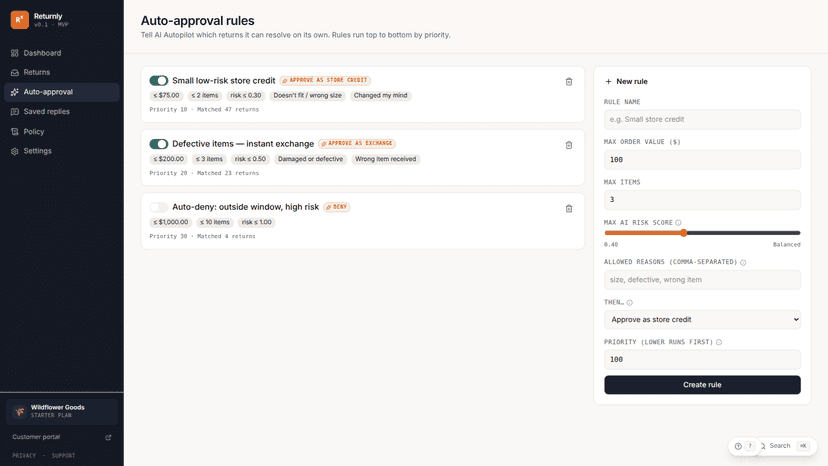
Task: Click the Create rule button
Action: (702, 385)
